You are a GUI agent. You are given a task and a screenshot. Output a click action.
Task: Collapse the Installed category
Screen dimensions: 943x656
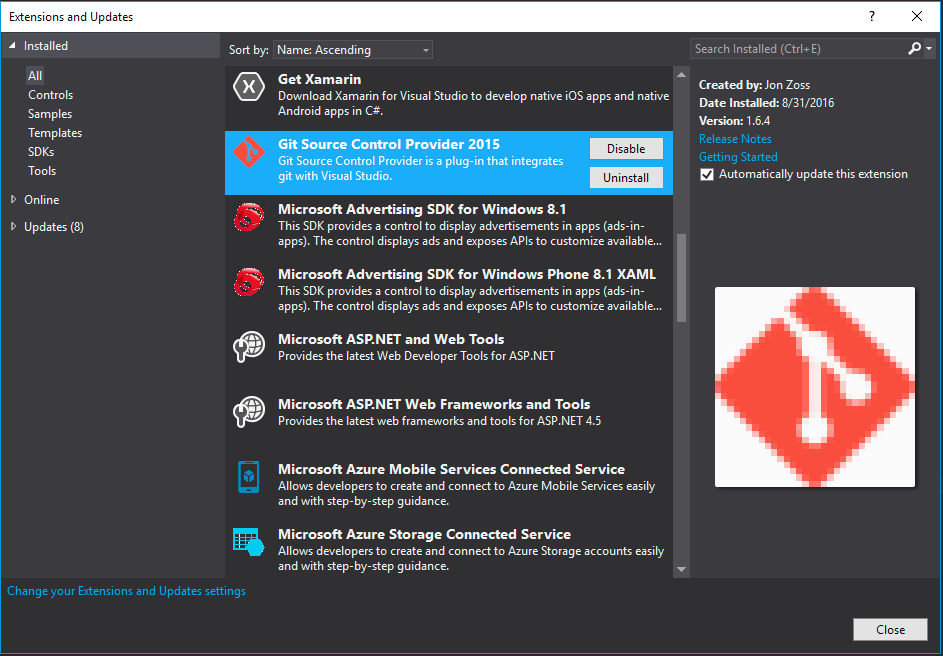point(12,46)
